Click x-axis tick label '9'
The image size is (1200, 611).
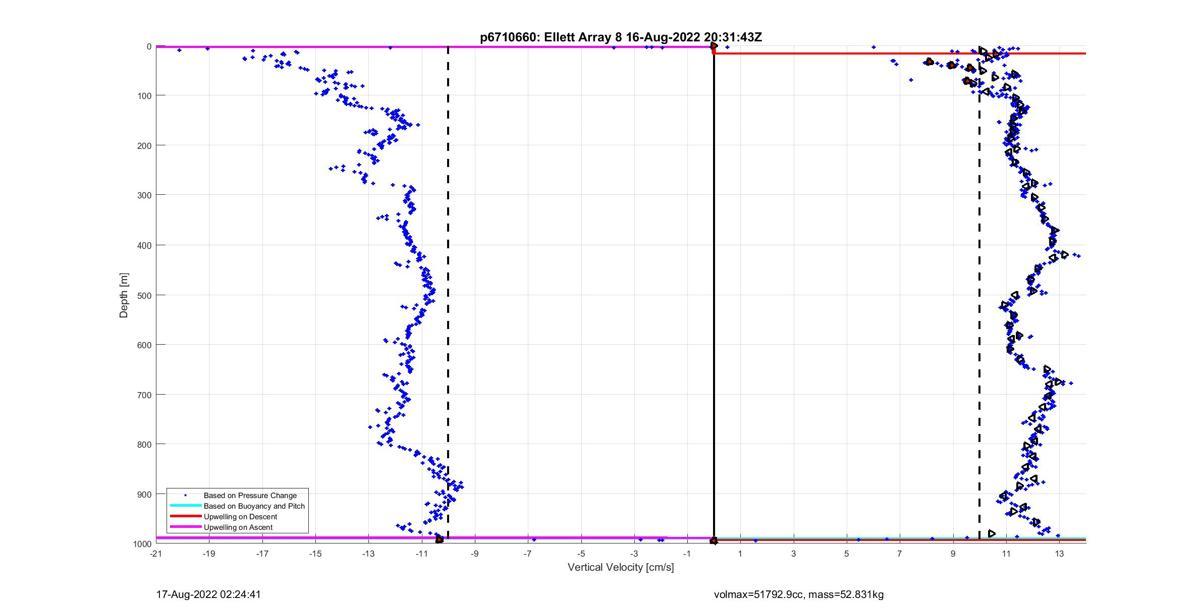[952, 554]
